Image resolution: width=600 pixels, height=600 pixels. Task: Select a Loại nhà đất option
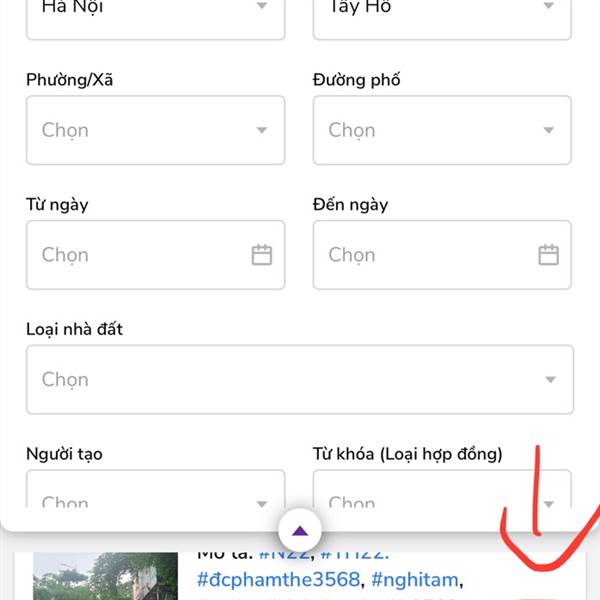click(x=300, y=380)
